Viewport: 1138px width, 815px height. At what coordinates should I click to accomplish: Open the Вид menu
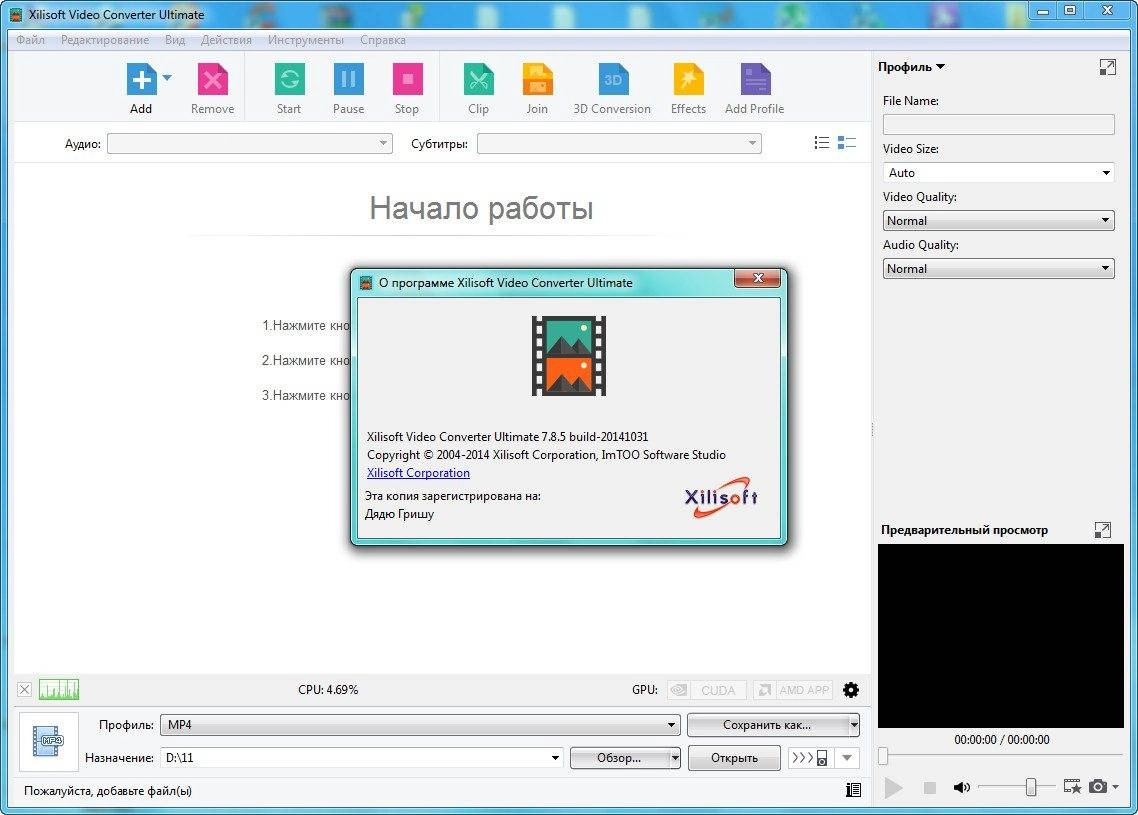coord(175,40)
